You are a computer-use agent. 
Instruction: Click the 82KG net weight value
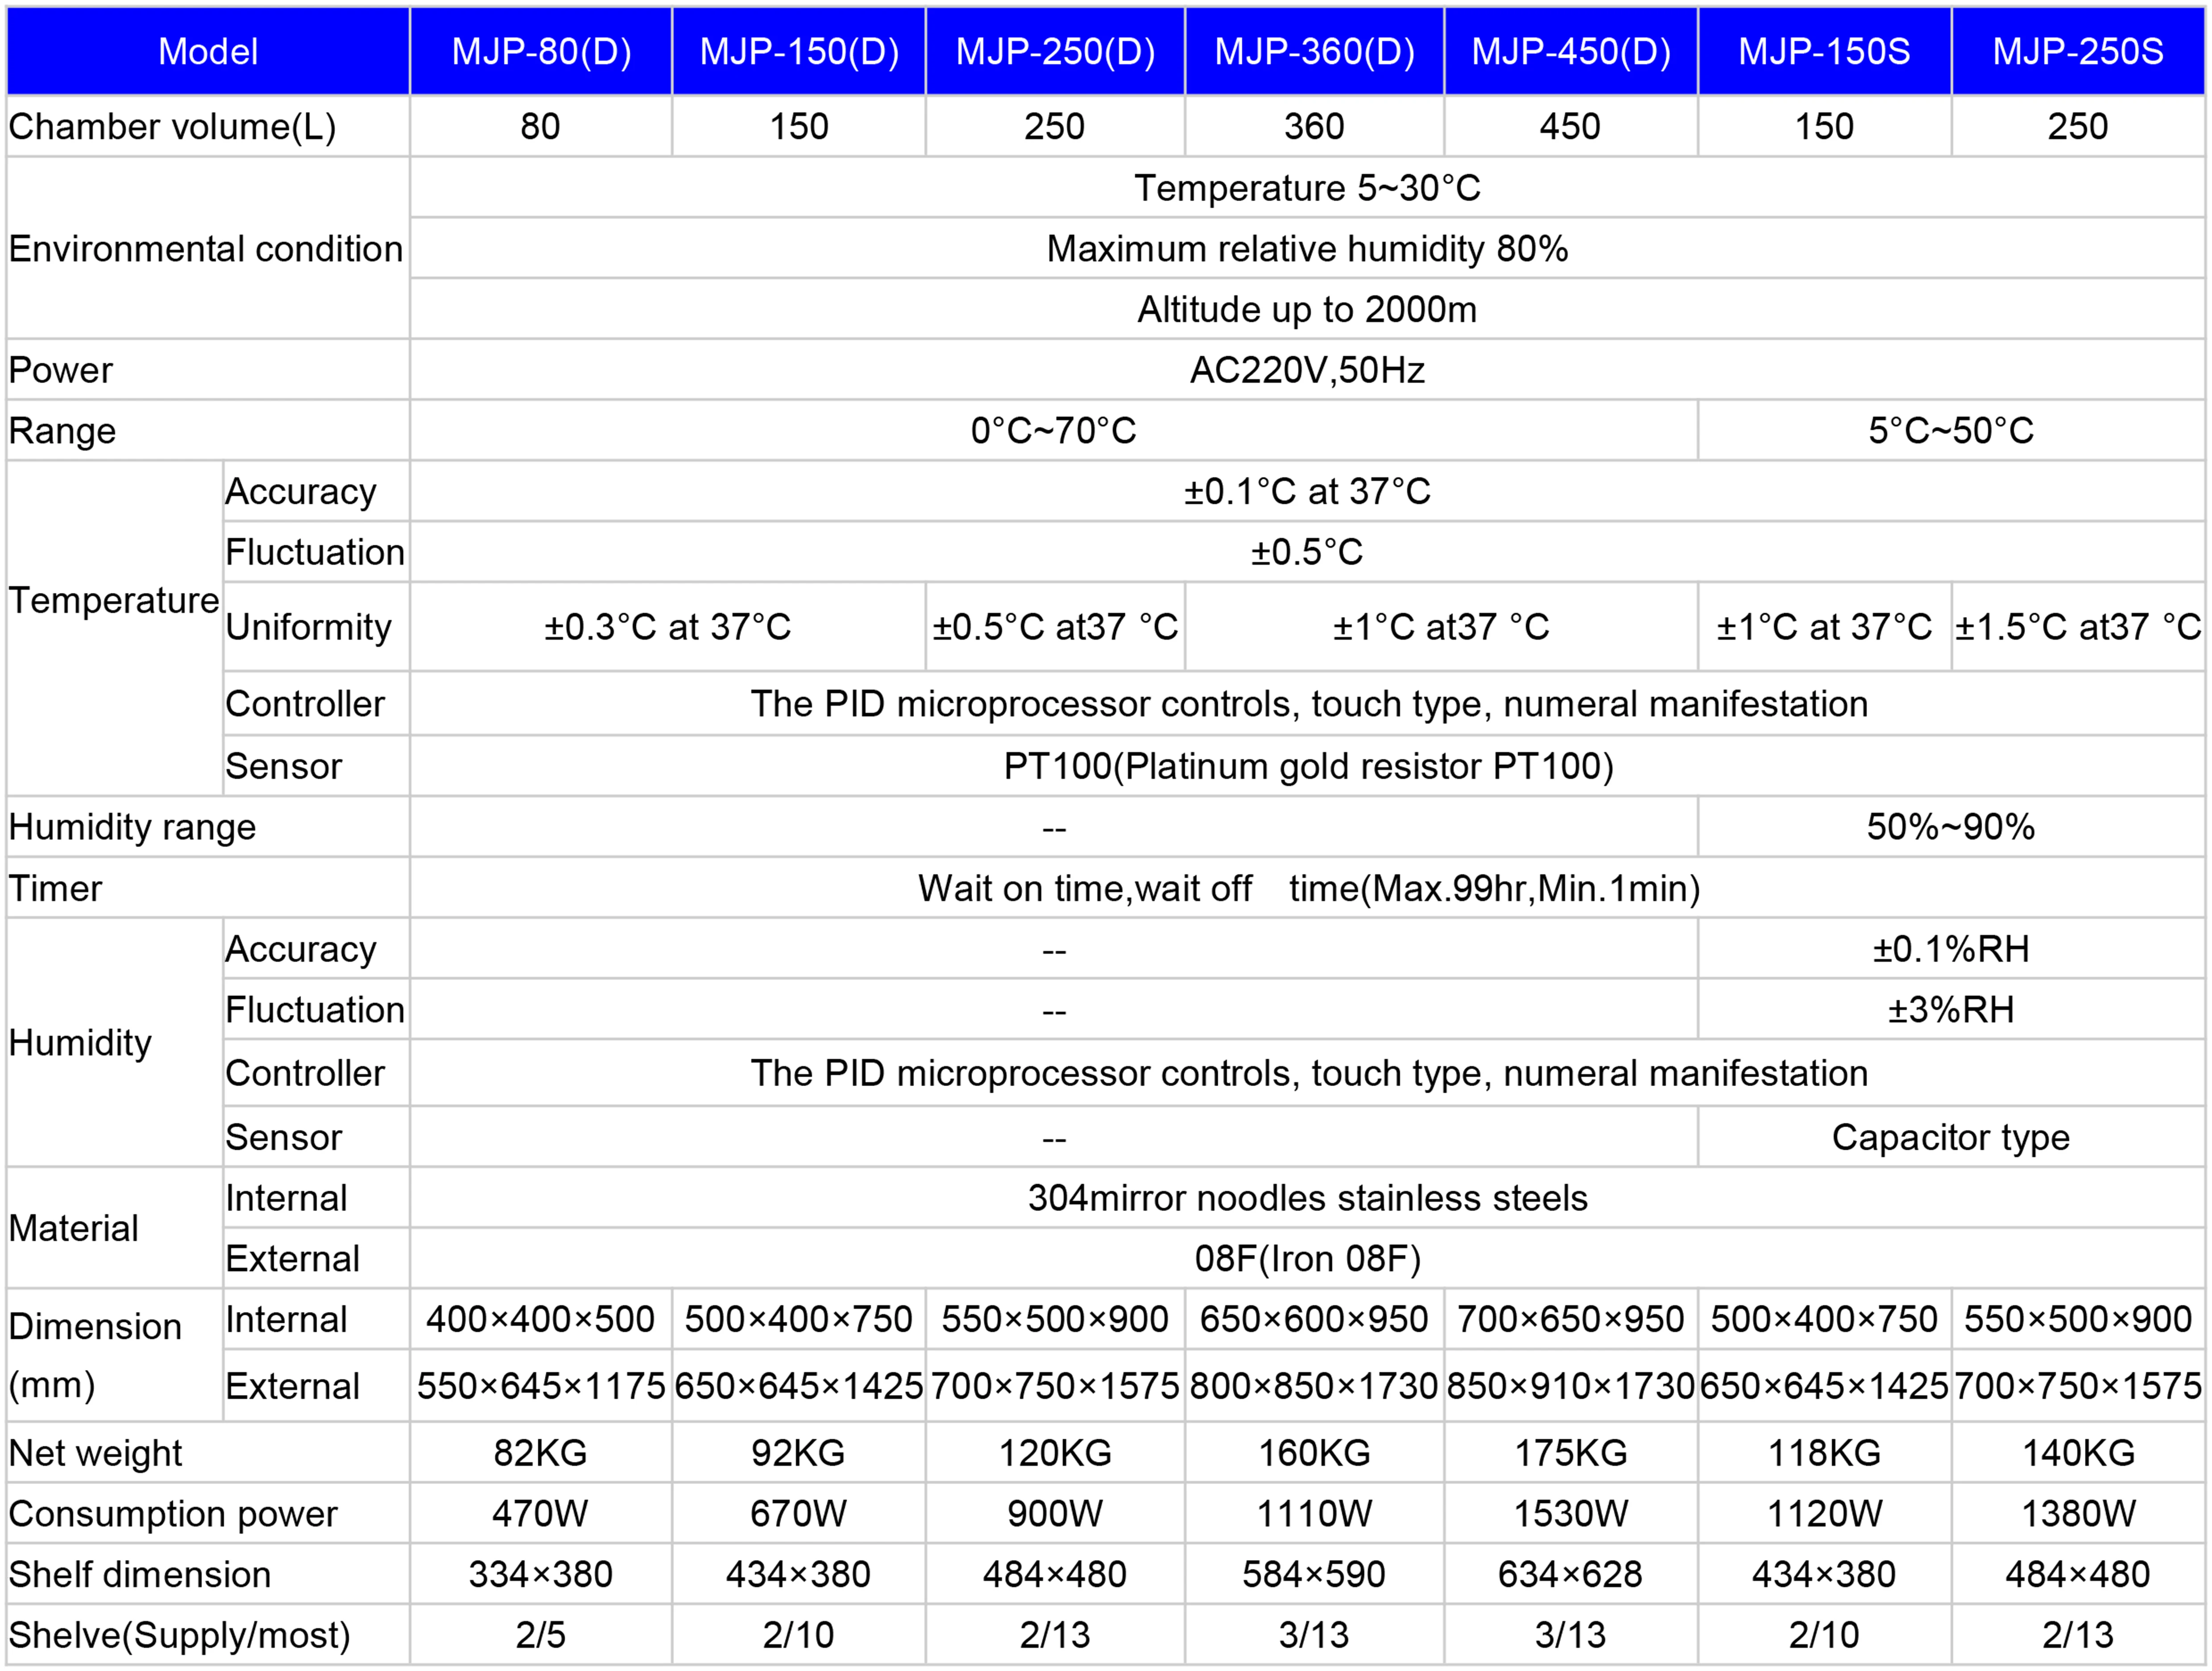pyautogui.click(x=540, y=1453)
